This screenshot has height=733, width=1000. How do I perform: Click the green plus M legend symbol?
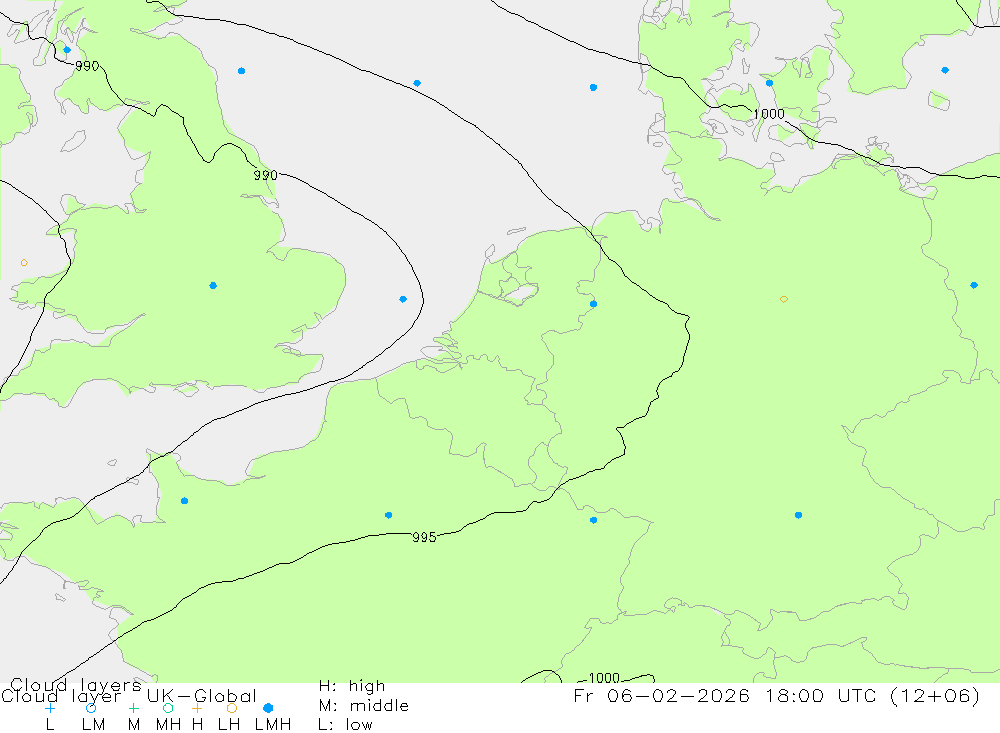pos(133,708)
